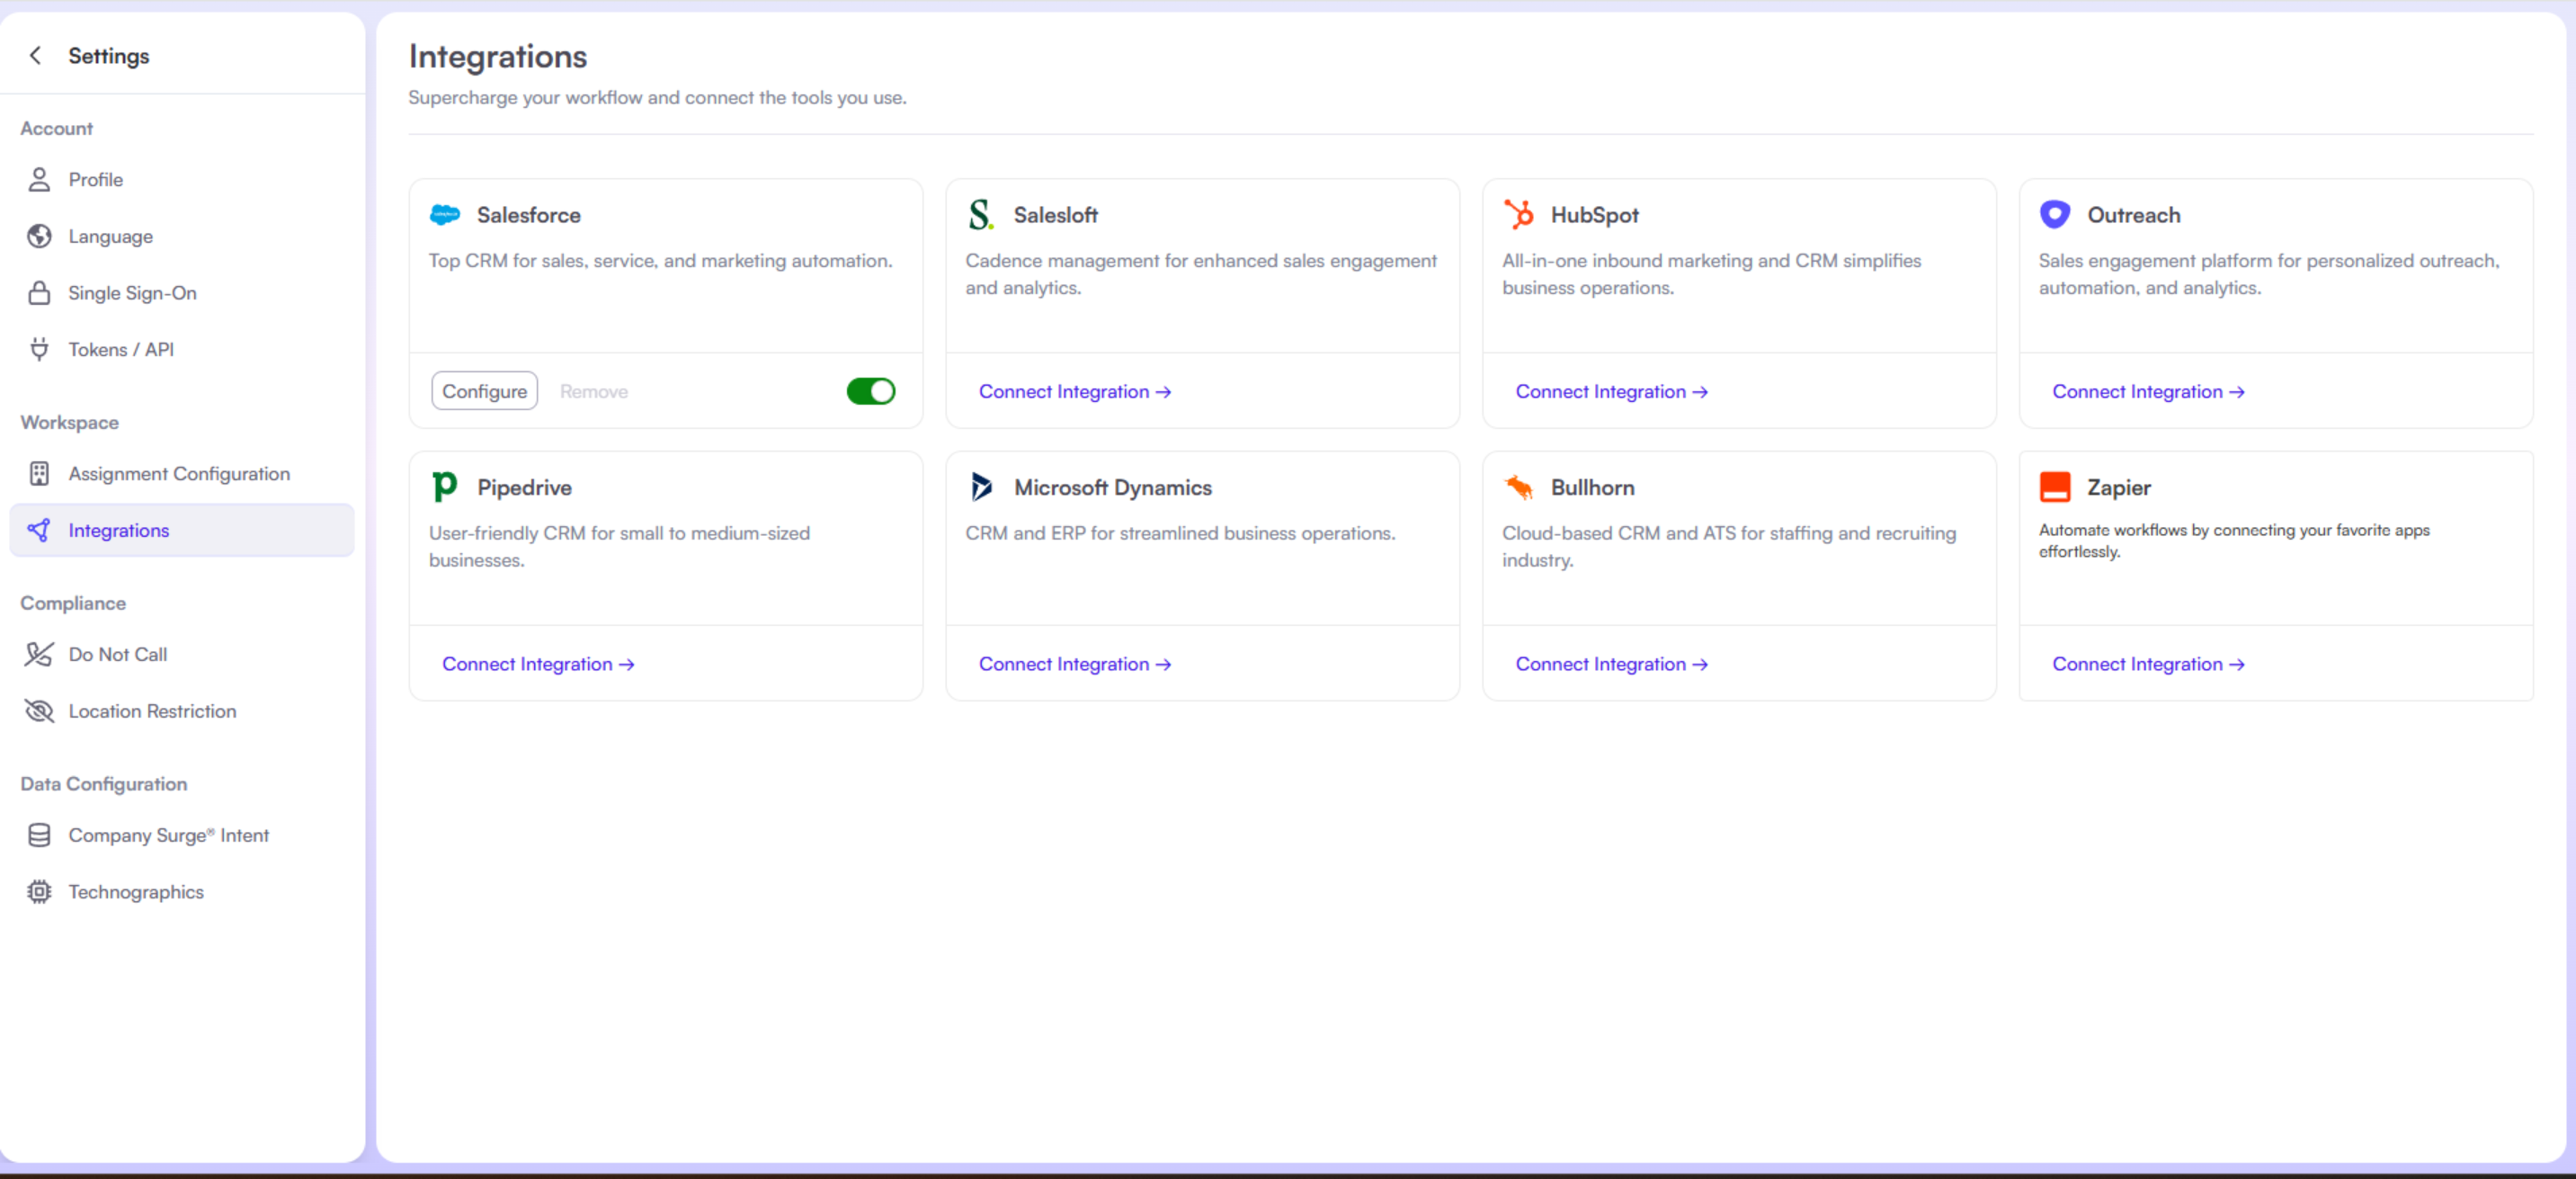This screenshot has width=2576, height=1179.
Task: Select Do Not Call compliance page
Action: tap(118, 654)
